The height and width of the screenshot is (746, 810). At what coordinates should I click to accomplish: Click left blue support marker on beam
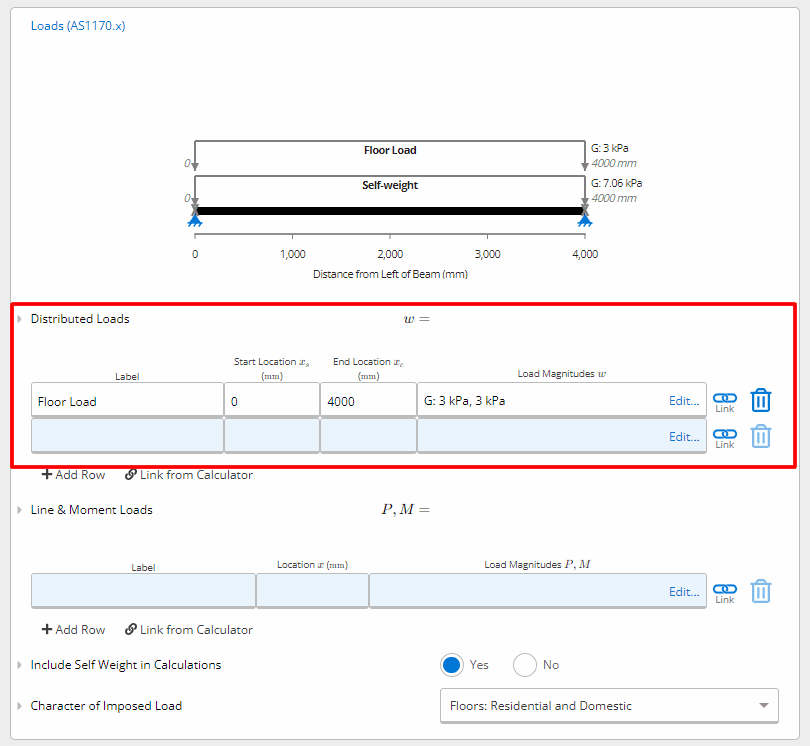195,221
